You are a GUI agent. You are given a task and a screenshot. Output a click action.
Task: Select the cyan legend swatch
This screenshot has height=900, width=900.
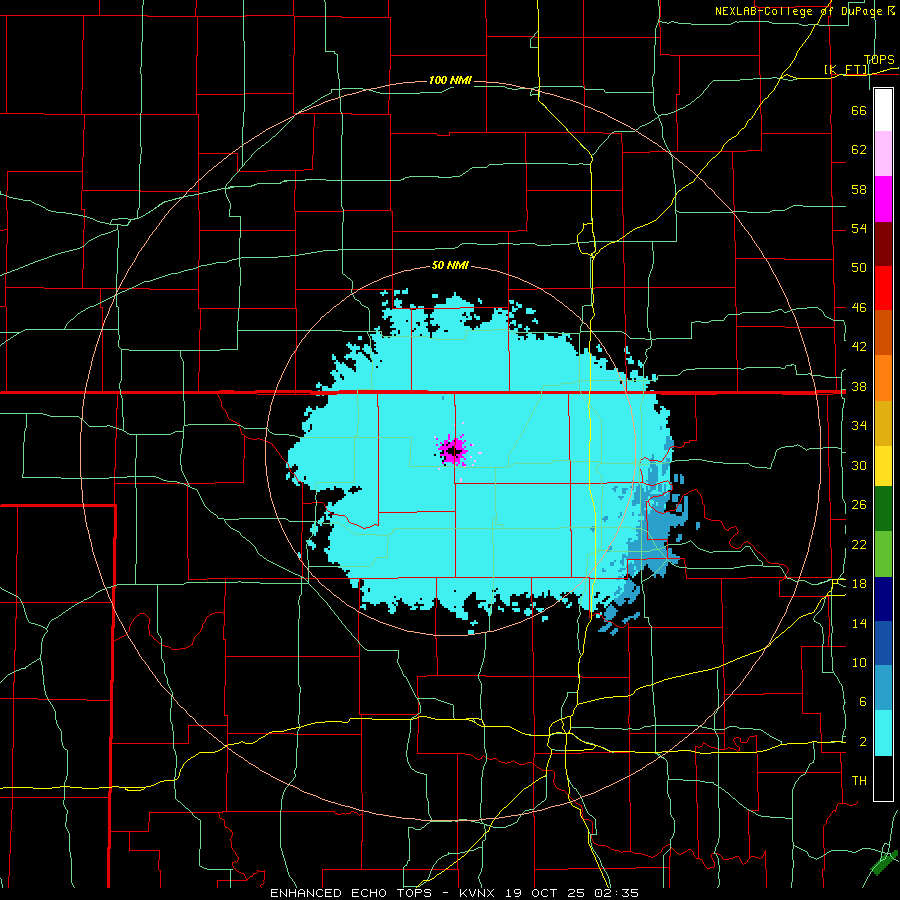coord(883,733)
